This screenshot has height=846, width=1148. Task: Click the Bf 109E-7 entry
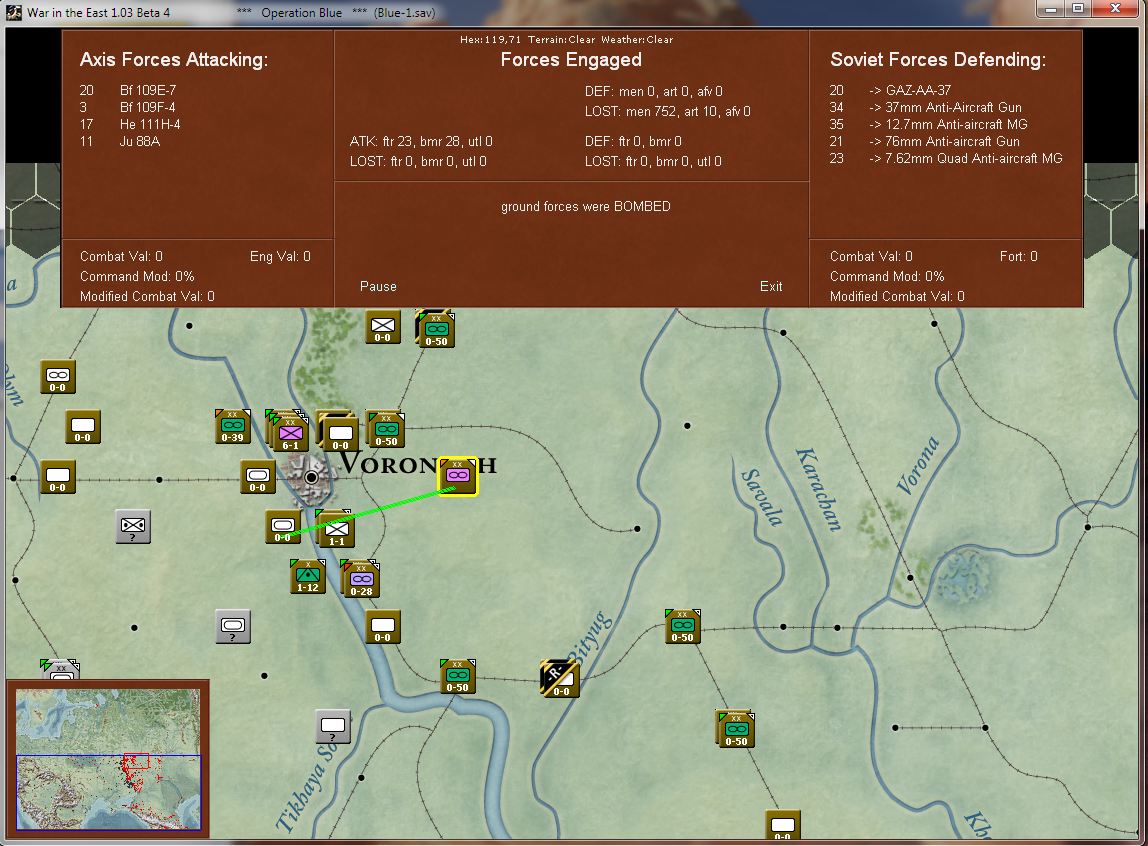coord(148,90)
